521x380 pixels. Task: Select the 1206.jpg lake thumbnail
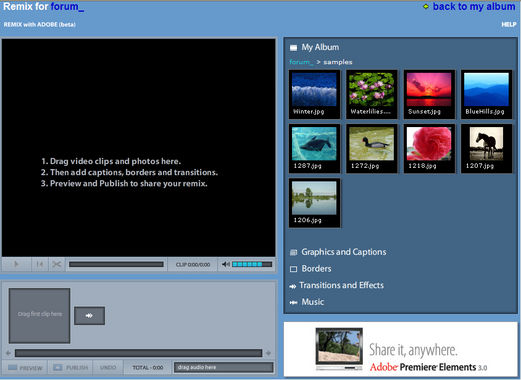tap(314, 203)
